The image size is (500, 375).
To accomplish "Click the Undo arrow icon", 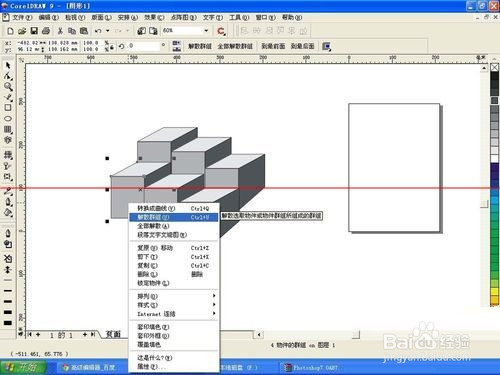I will [x=98, y=31].
